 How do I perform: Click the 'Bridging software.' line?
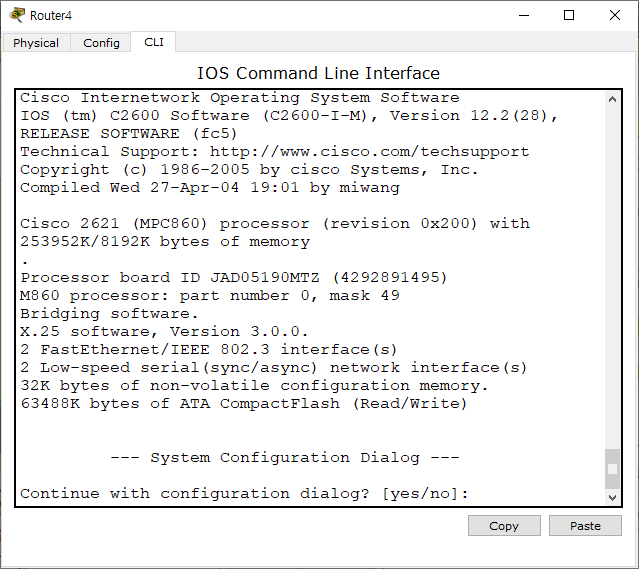tap(109, 313)
